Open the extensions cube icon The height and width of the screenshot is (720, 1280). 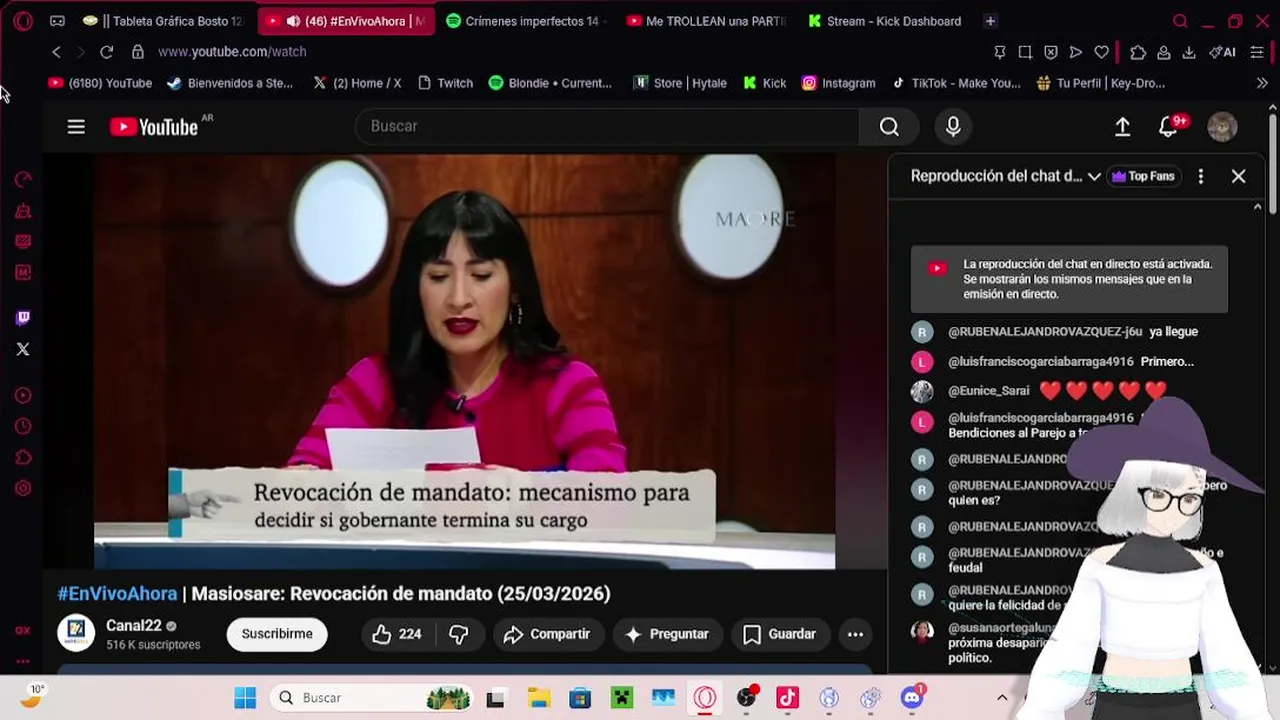pos(1138,52)
